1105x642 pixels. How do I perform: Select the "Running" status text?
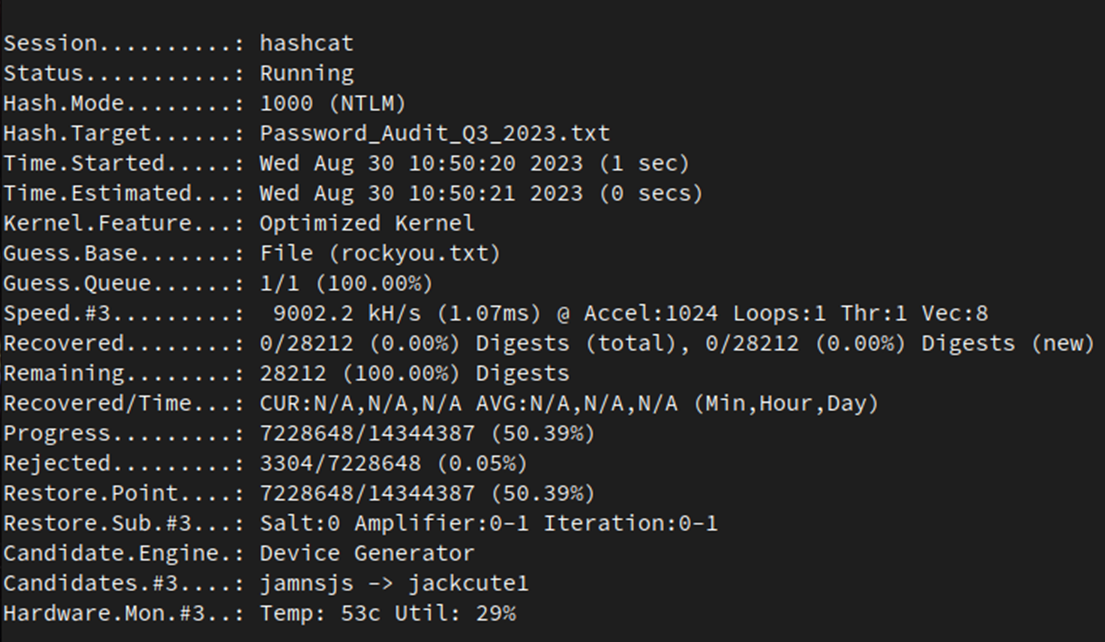point(307,73)
